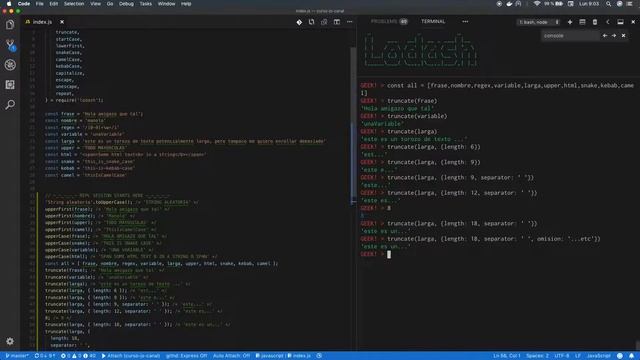Screen dimensions: 640x360
Task: Close the terminal find widget
Action: [x=624, y=36]
